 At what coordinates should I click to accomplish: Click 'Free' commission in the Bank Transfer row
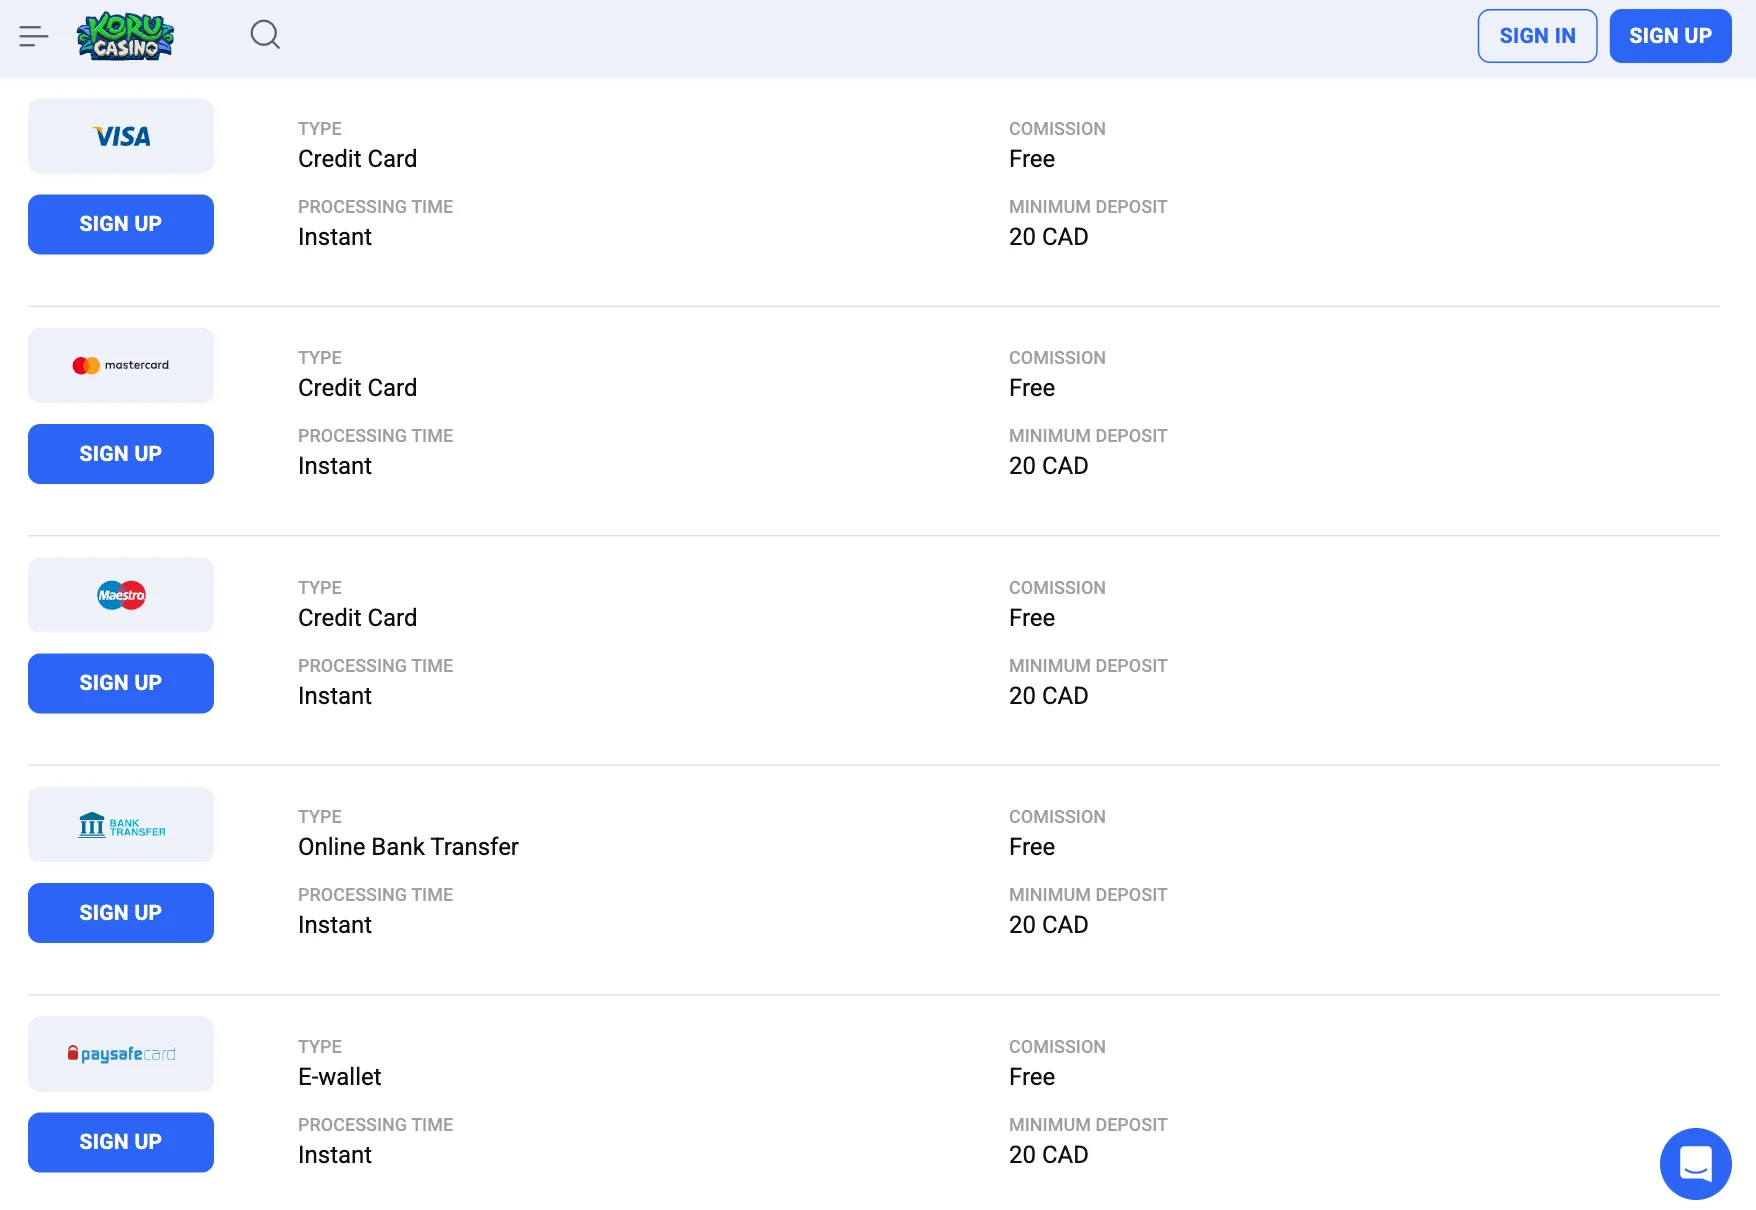tap(1032, 847)
